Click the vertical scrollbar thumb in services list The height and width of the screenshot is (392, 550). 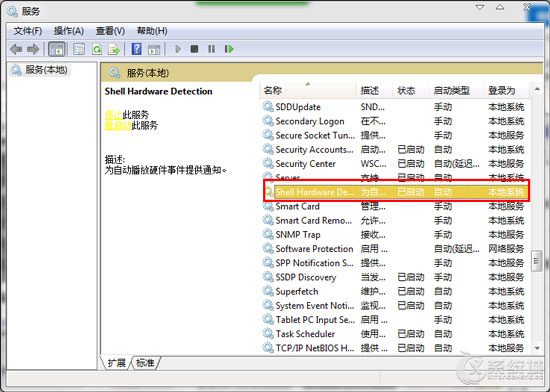pyautogui.click(x=536, y=261)
